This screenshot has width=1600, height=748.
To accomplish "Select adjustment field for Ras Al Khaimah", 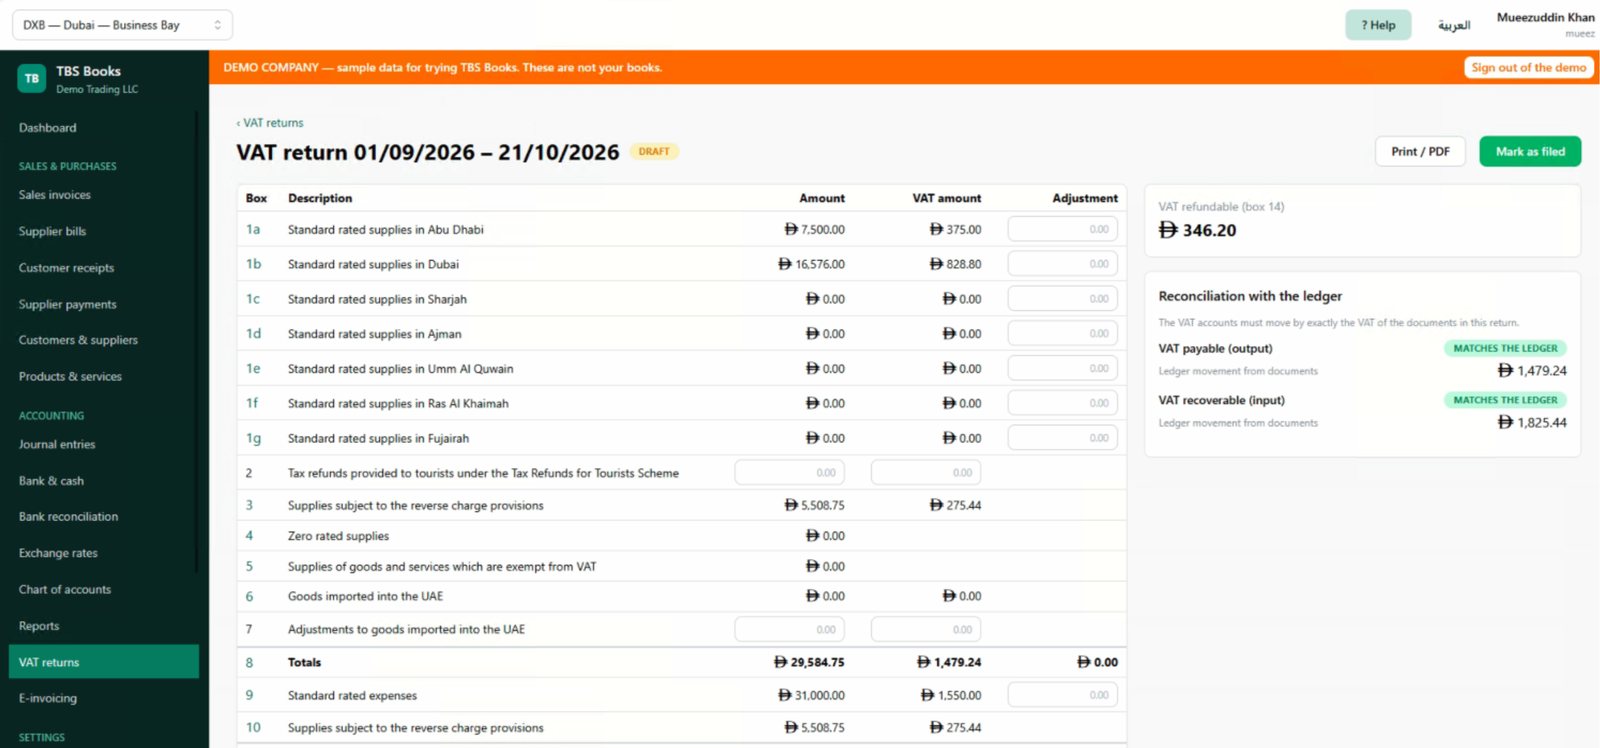I will (x=1063, y=403).
